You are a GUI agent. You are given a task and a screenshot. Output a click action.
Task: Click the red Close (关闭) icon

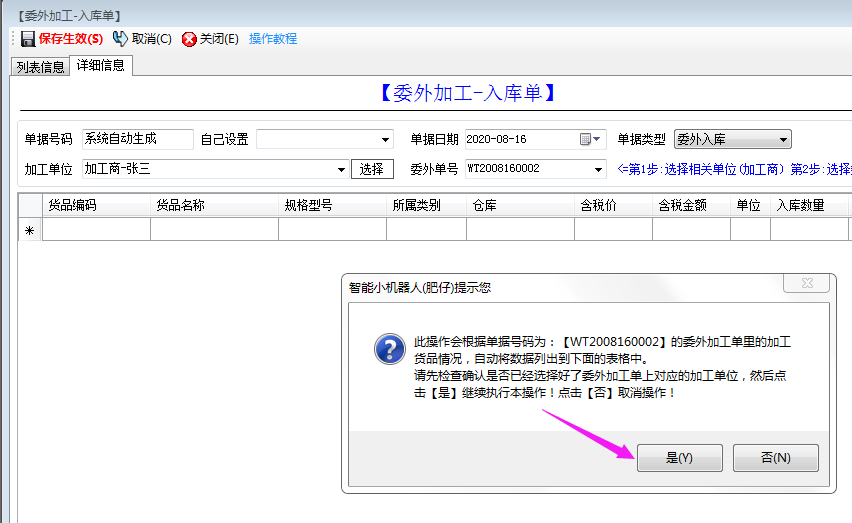(x=189, y=39)
